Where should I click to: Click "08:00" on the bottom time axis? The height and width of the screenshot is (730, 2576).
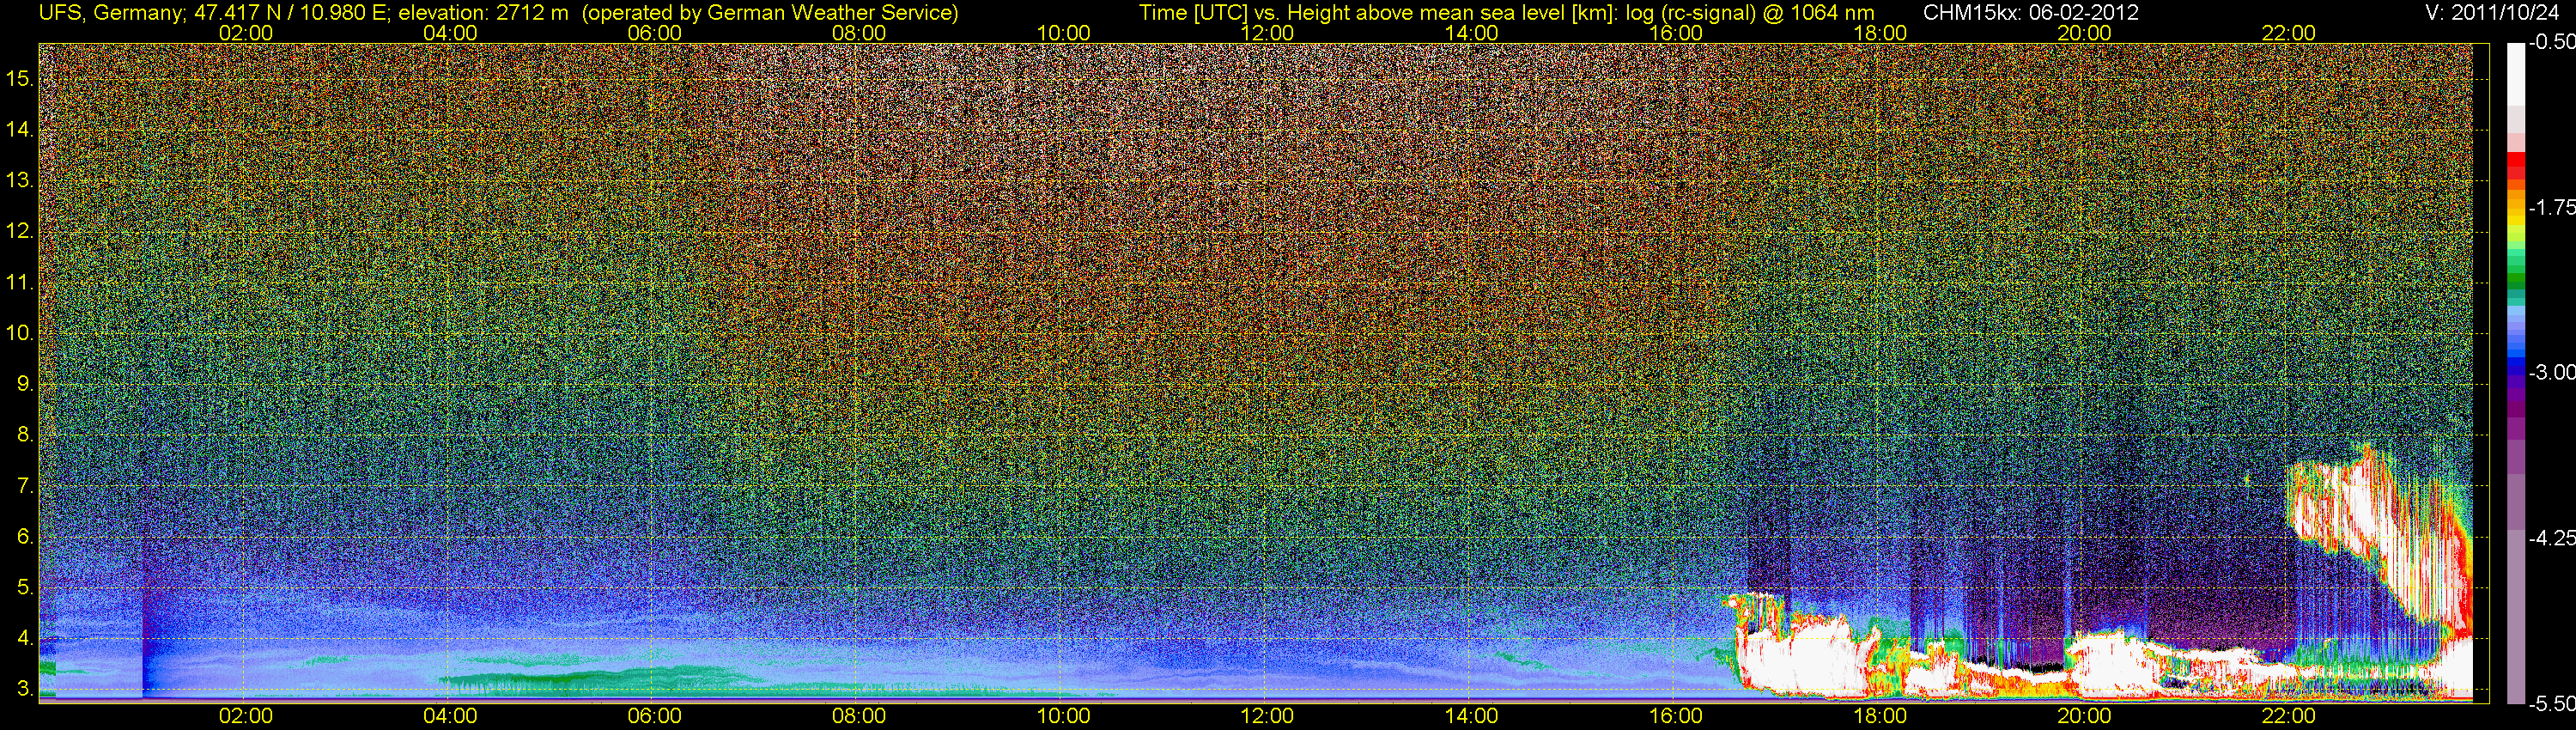point(859,716)
